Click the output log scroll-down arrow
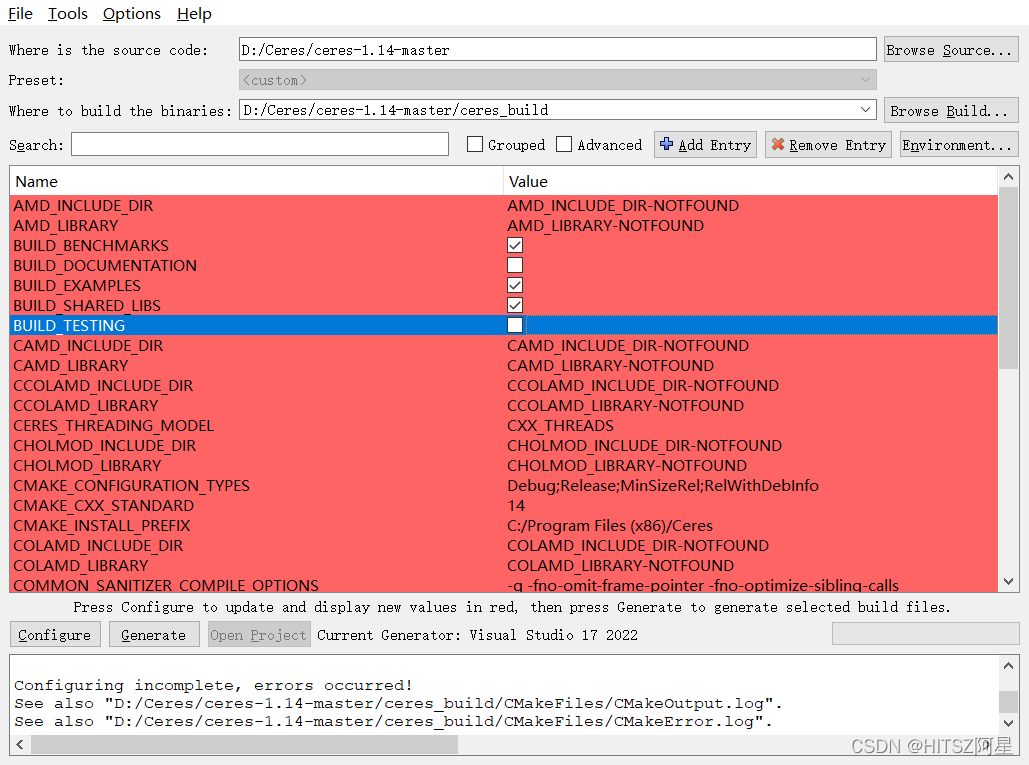Image resolution: width=1029 pixels, height=765 pixels. [1009, 722]
